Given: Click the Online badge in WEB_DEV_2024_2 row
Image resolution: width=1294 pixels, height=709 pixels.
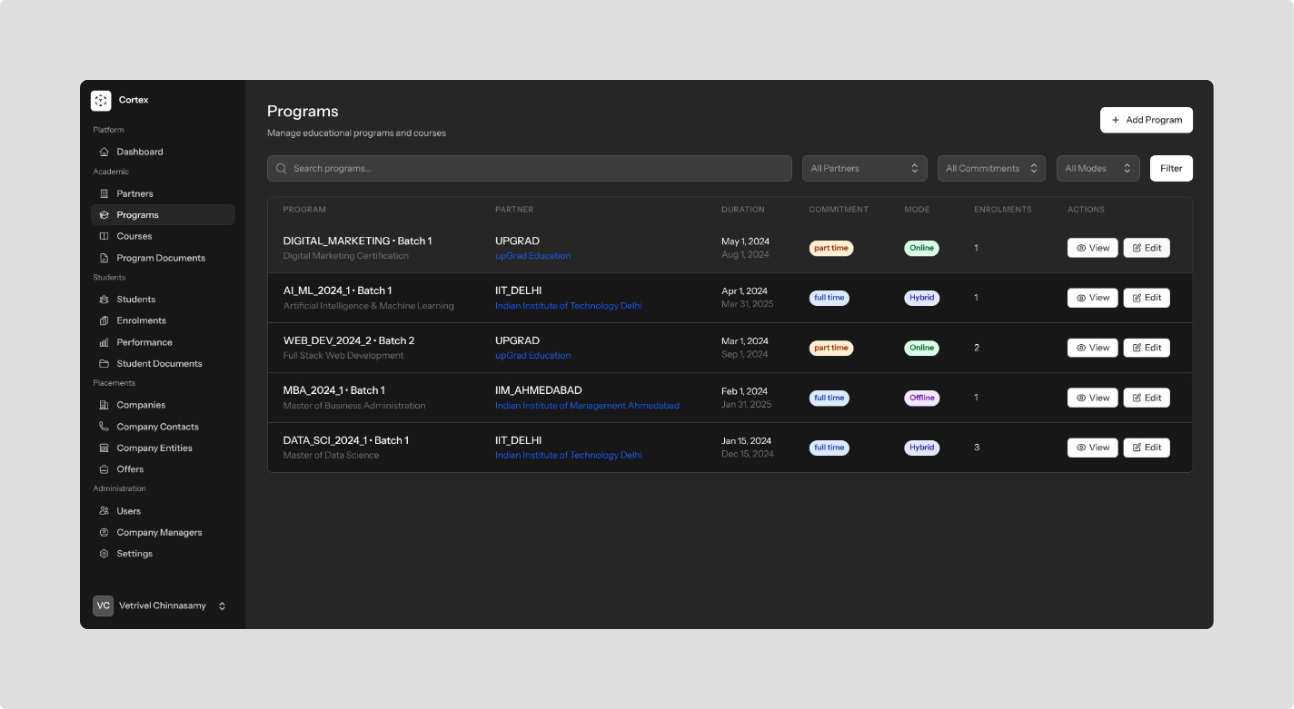Looking at the screenshot, I should click(922, 348).
